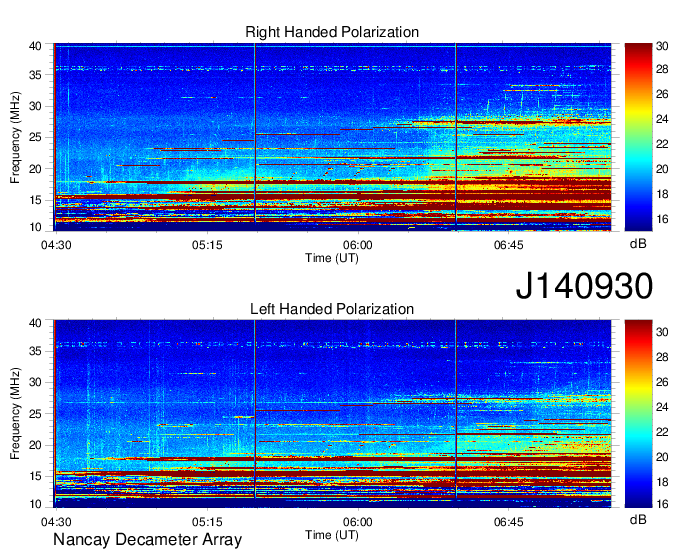The image size is (680, 552).
Task: Click the 06:45 tick on top plot
Action: pos(509,245)
